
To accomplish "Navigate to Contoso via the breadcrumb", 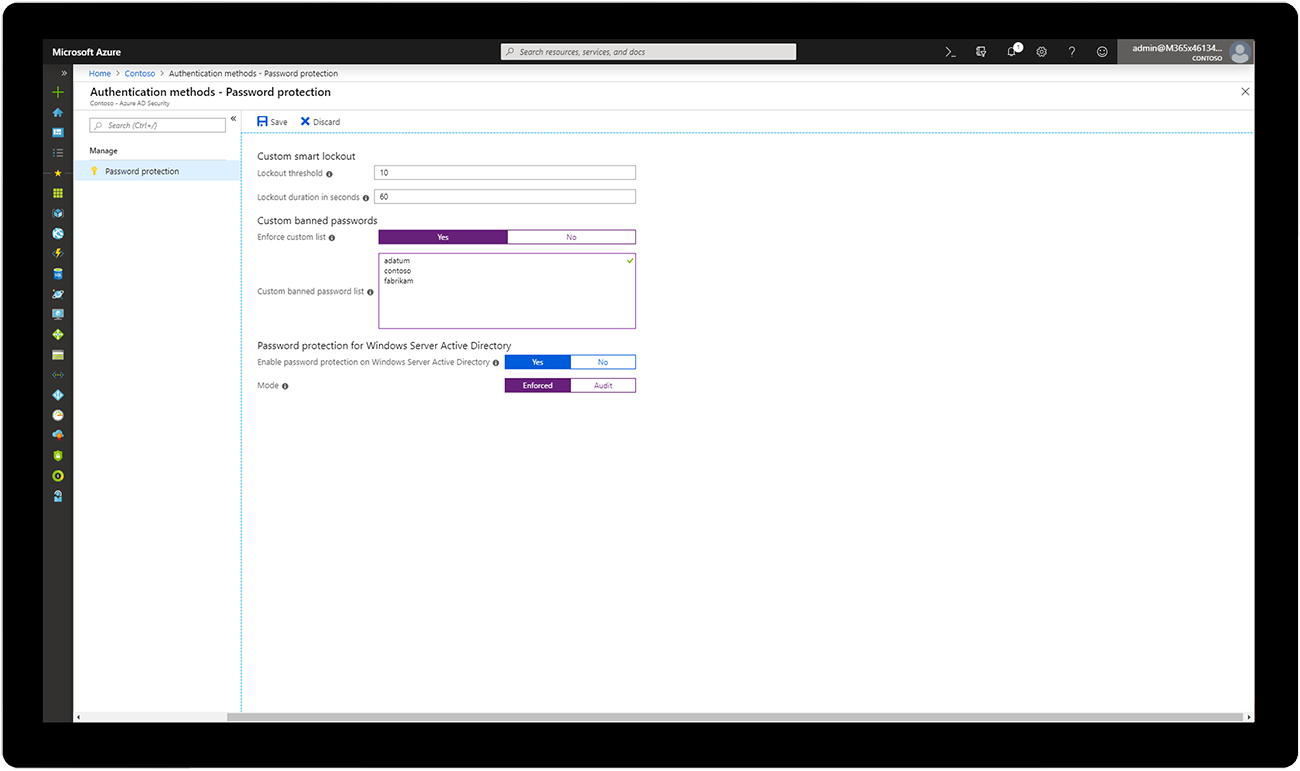I will [x=139, y=72].
